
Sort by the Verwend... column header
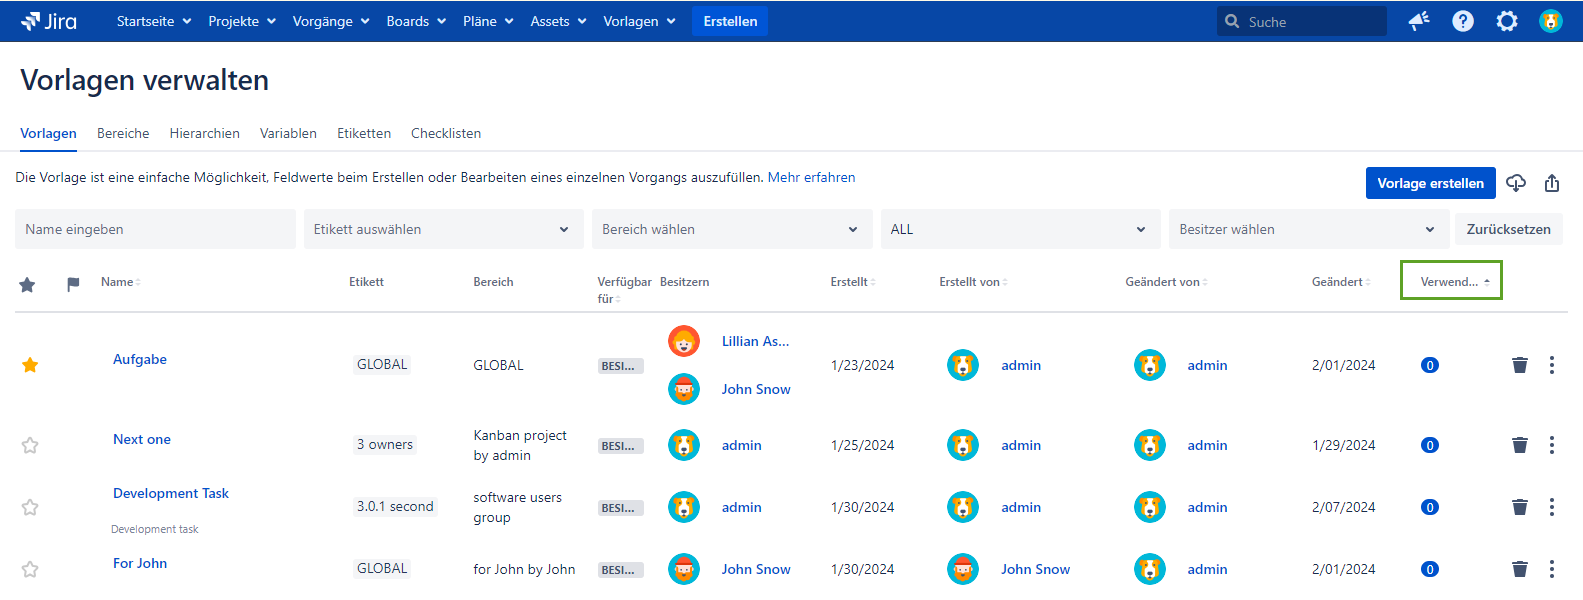tap(1451, 281)
